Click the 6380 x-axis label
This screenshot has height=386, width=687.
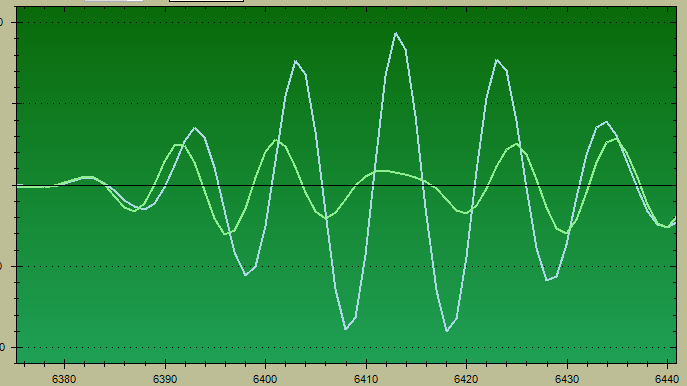[64, 379]
